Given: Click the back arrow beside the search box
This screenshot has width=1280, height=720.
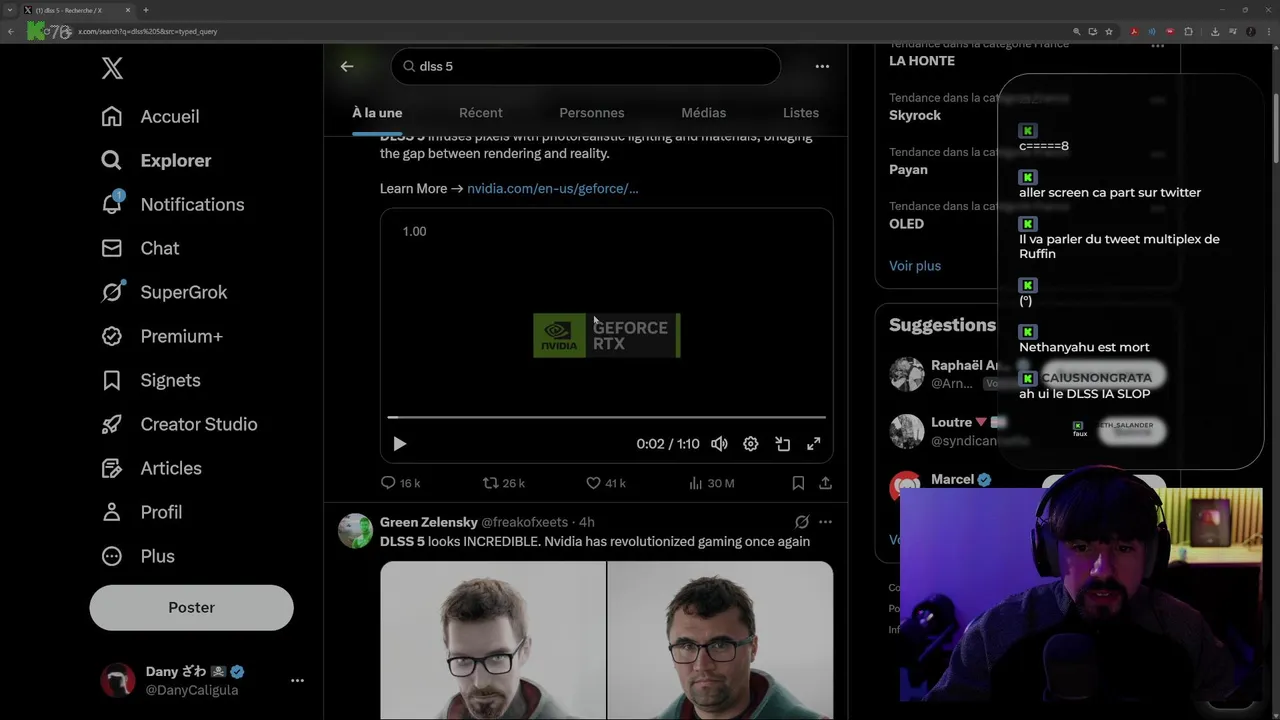Looking at the screenshot, I should pos(347,66).
